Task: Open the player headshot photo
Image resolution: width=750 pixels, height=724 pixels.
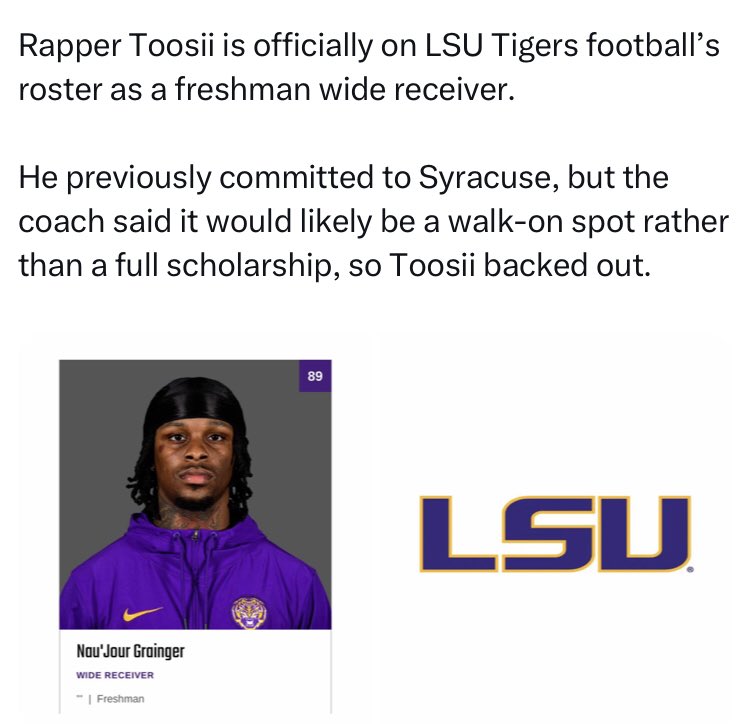Action: pyautogui.click(x=195, y=494)
